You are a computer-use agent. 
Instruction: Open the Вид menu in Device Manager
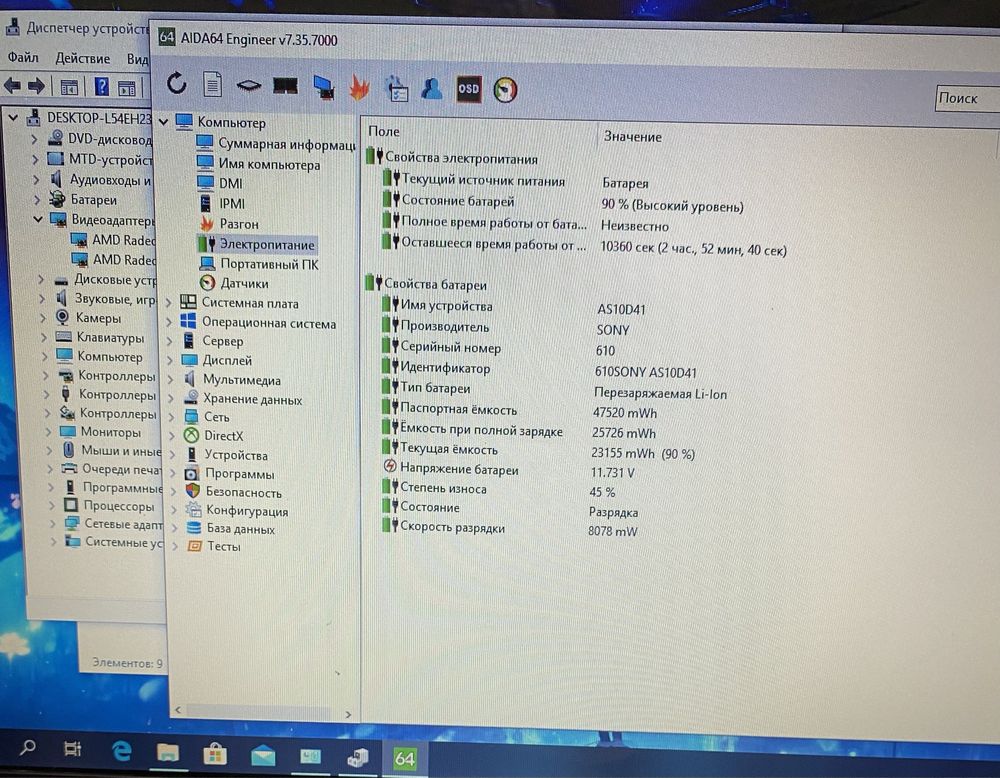(137, 59)
